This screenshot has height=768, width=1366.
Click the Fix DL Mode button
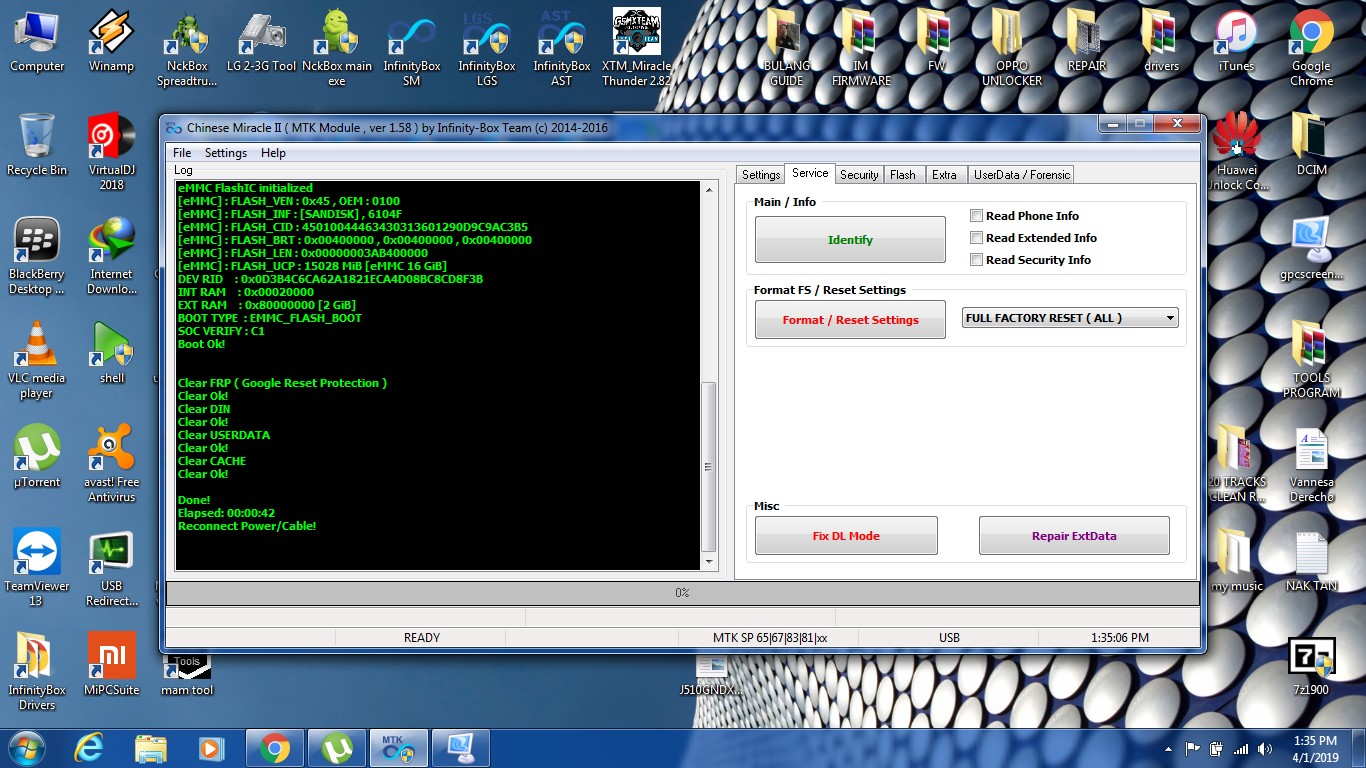point(846,536)
